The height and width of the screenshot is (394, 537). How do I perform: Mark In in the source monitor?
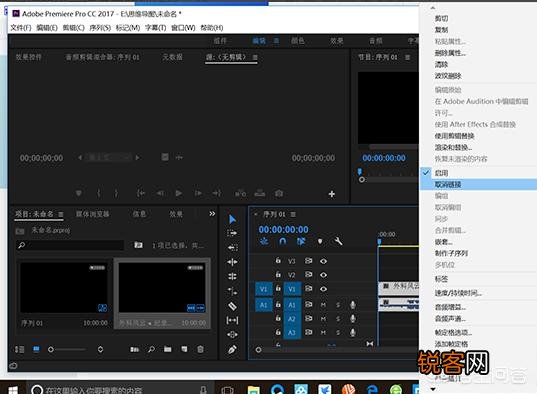tap(99, 194)
